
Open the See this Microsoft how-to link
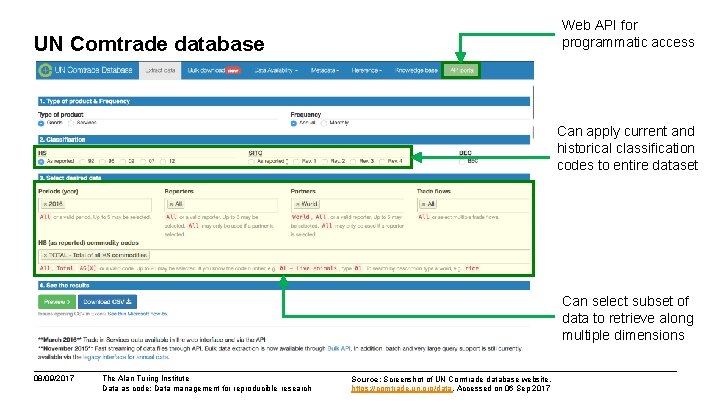137,314
